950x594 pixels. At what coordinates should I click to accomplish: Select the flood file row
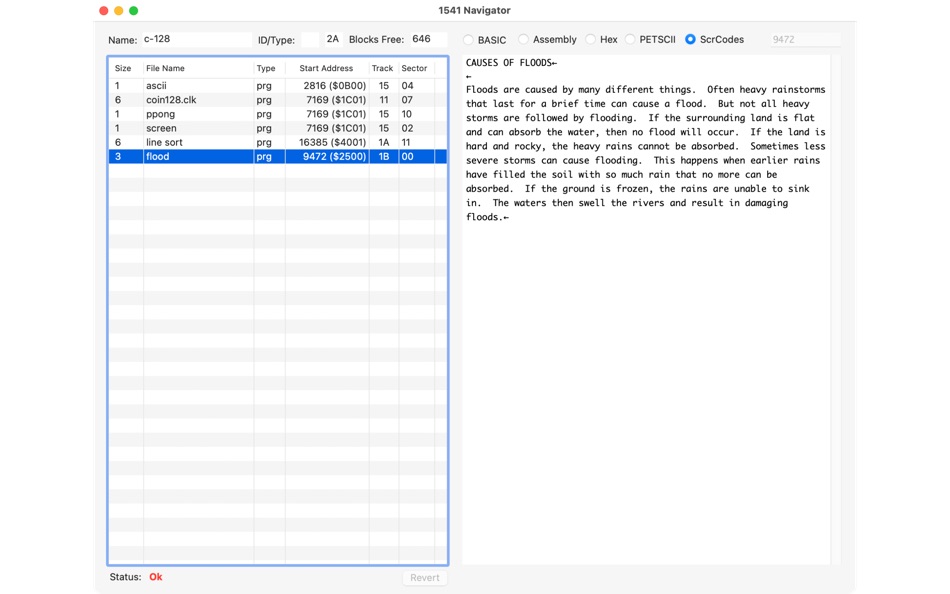[277, 156]
